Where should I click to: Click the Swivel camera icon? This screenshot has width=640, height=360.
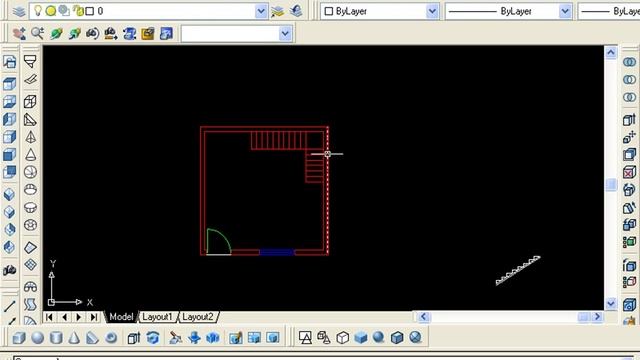pyautogui.click(x=93, y=33)
